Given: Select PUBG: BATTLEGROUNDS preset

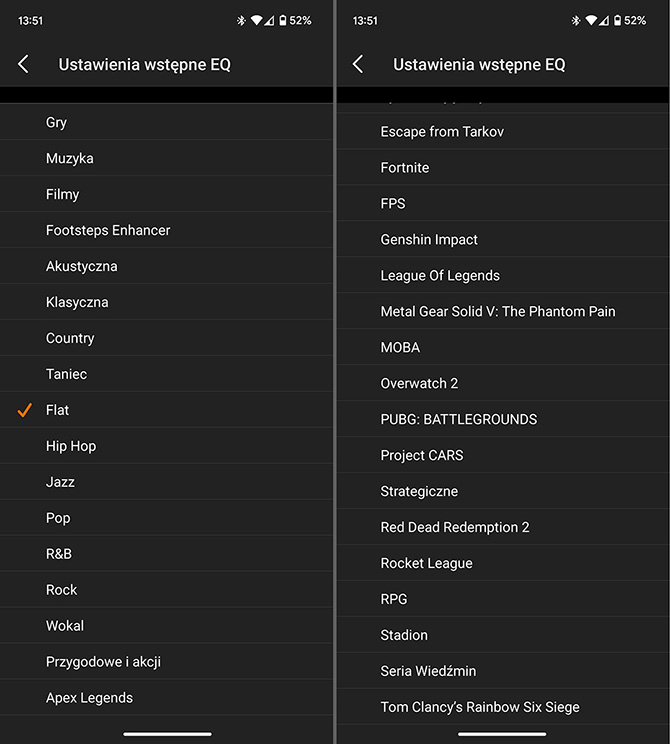Looking at the screenshot, I should pyautogui.click(x=502, y=419).
